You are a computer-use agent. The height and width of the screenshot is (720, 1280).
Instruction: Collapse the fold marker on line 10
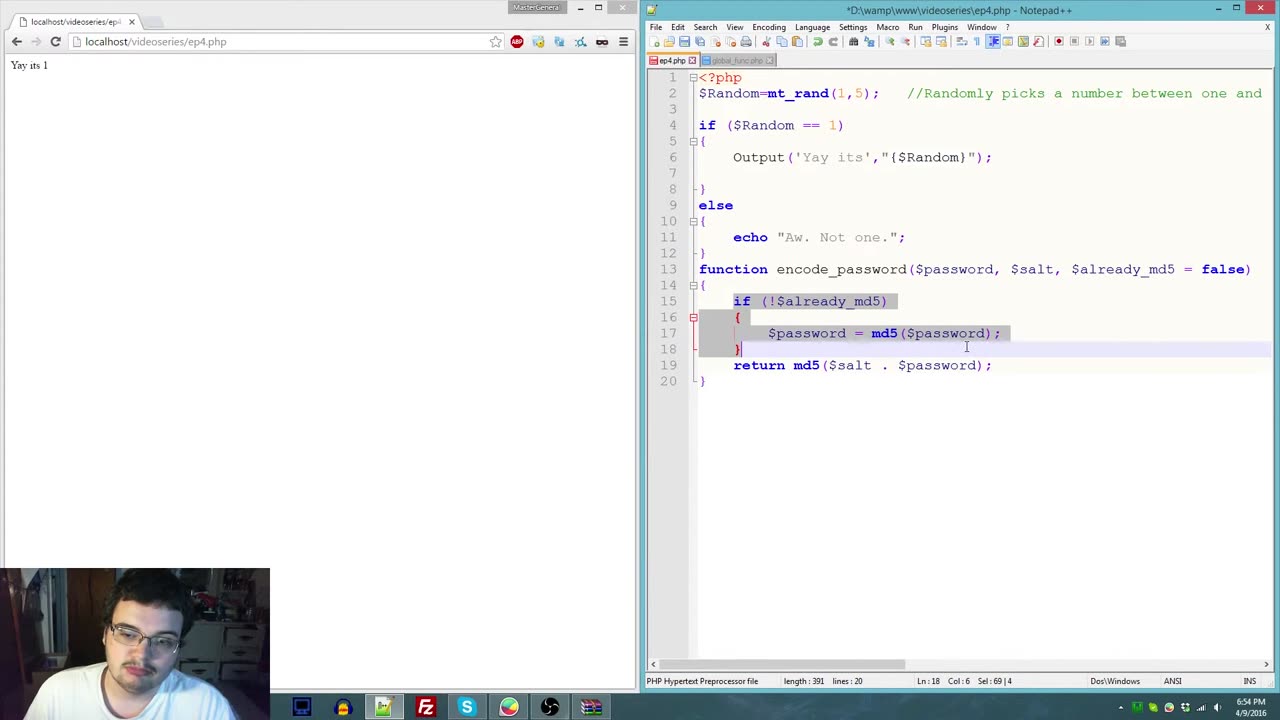[x=693, y=221]
